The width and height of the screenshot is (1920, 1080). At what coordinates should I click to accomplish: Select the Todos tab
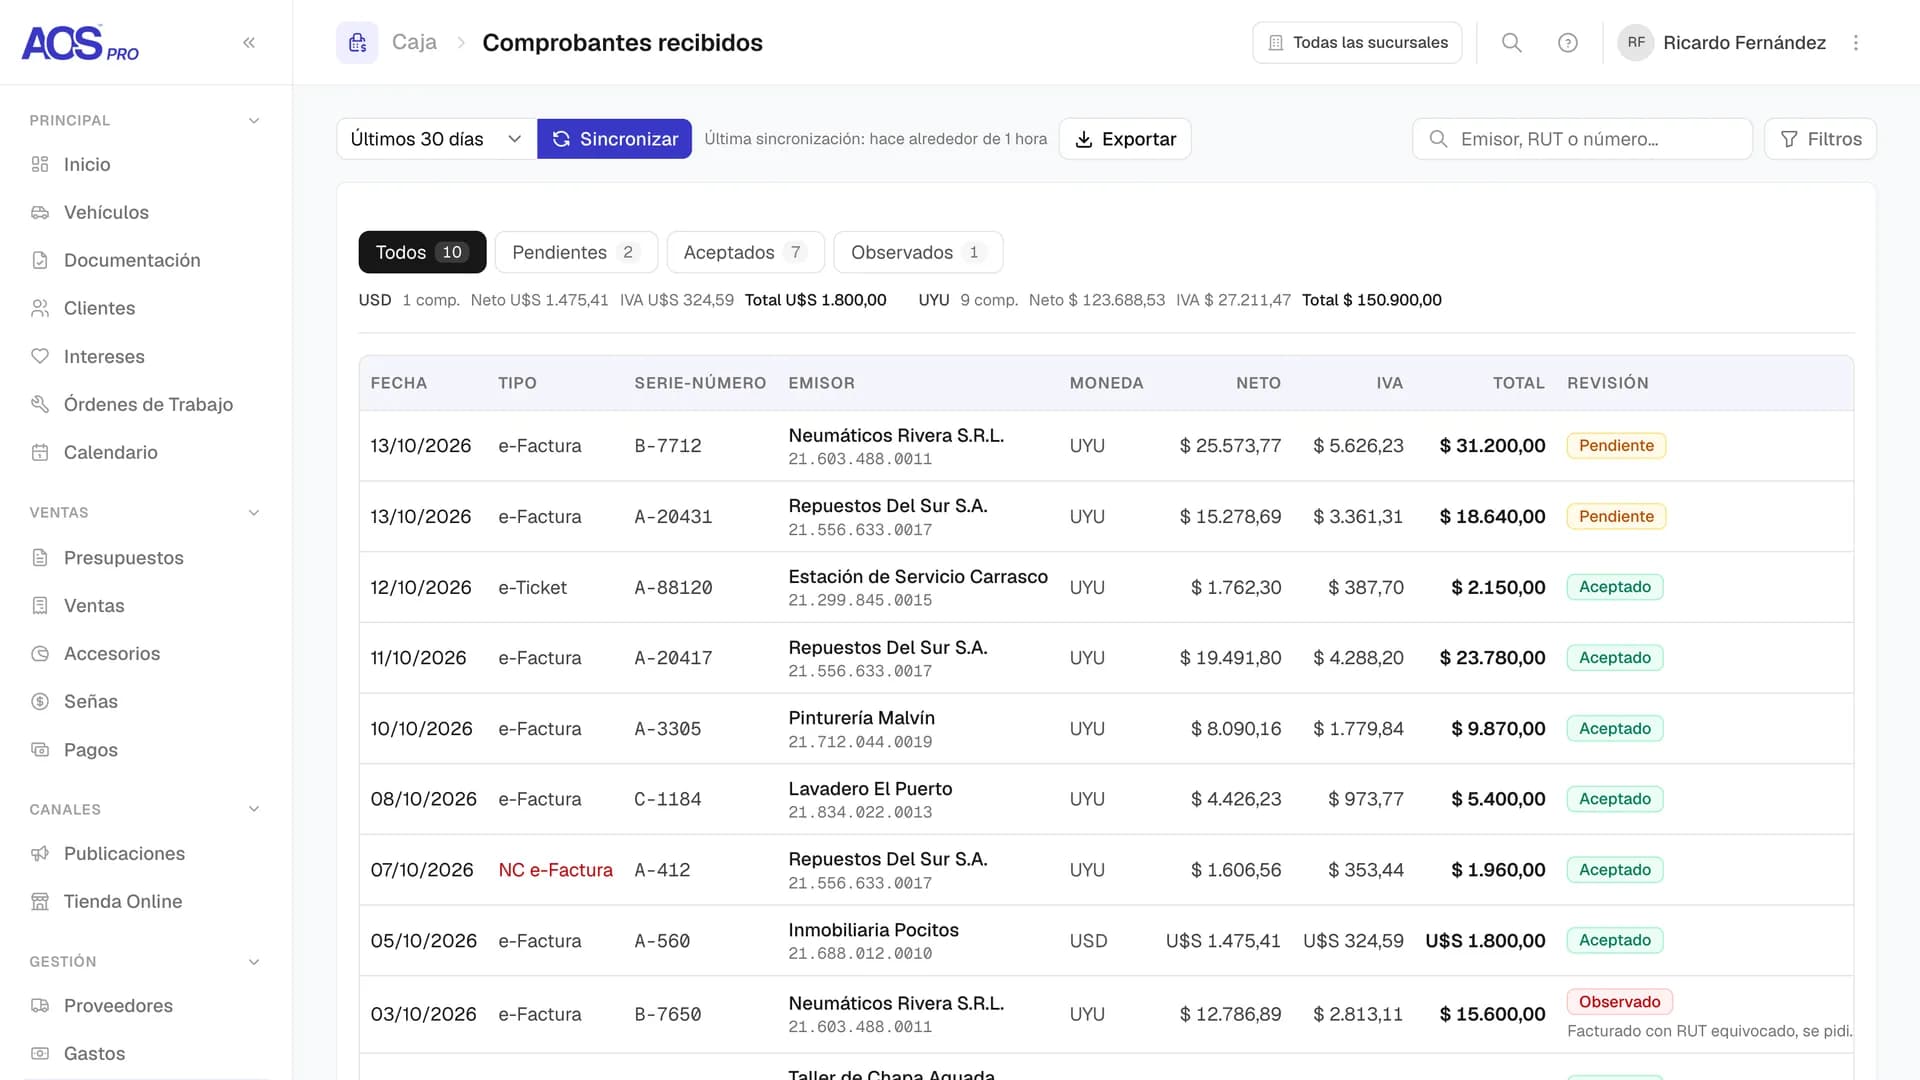(422, 252)
